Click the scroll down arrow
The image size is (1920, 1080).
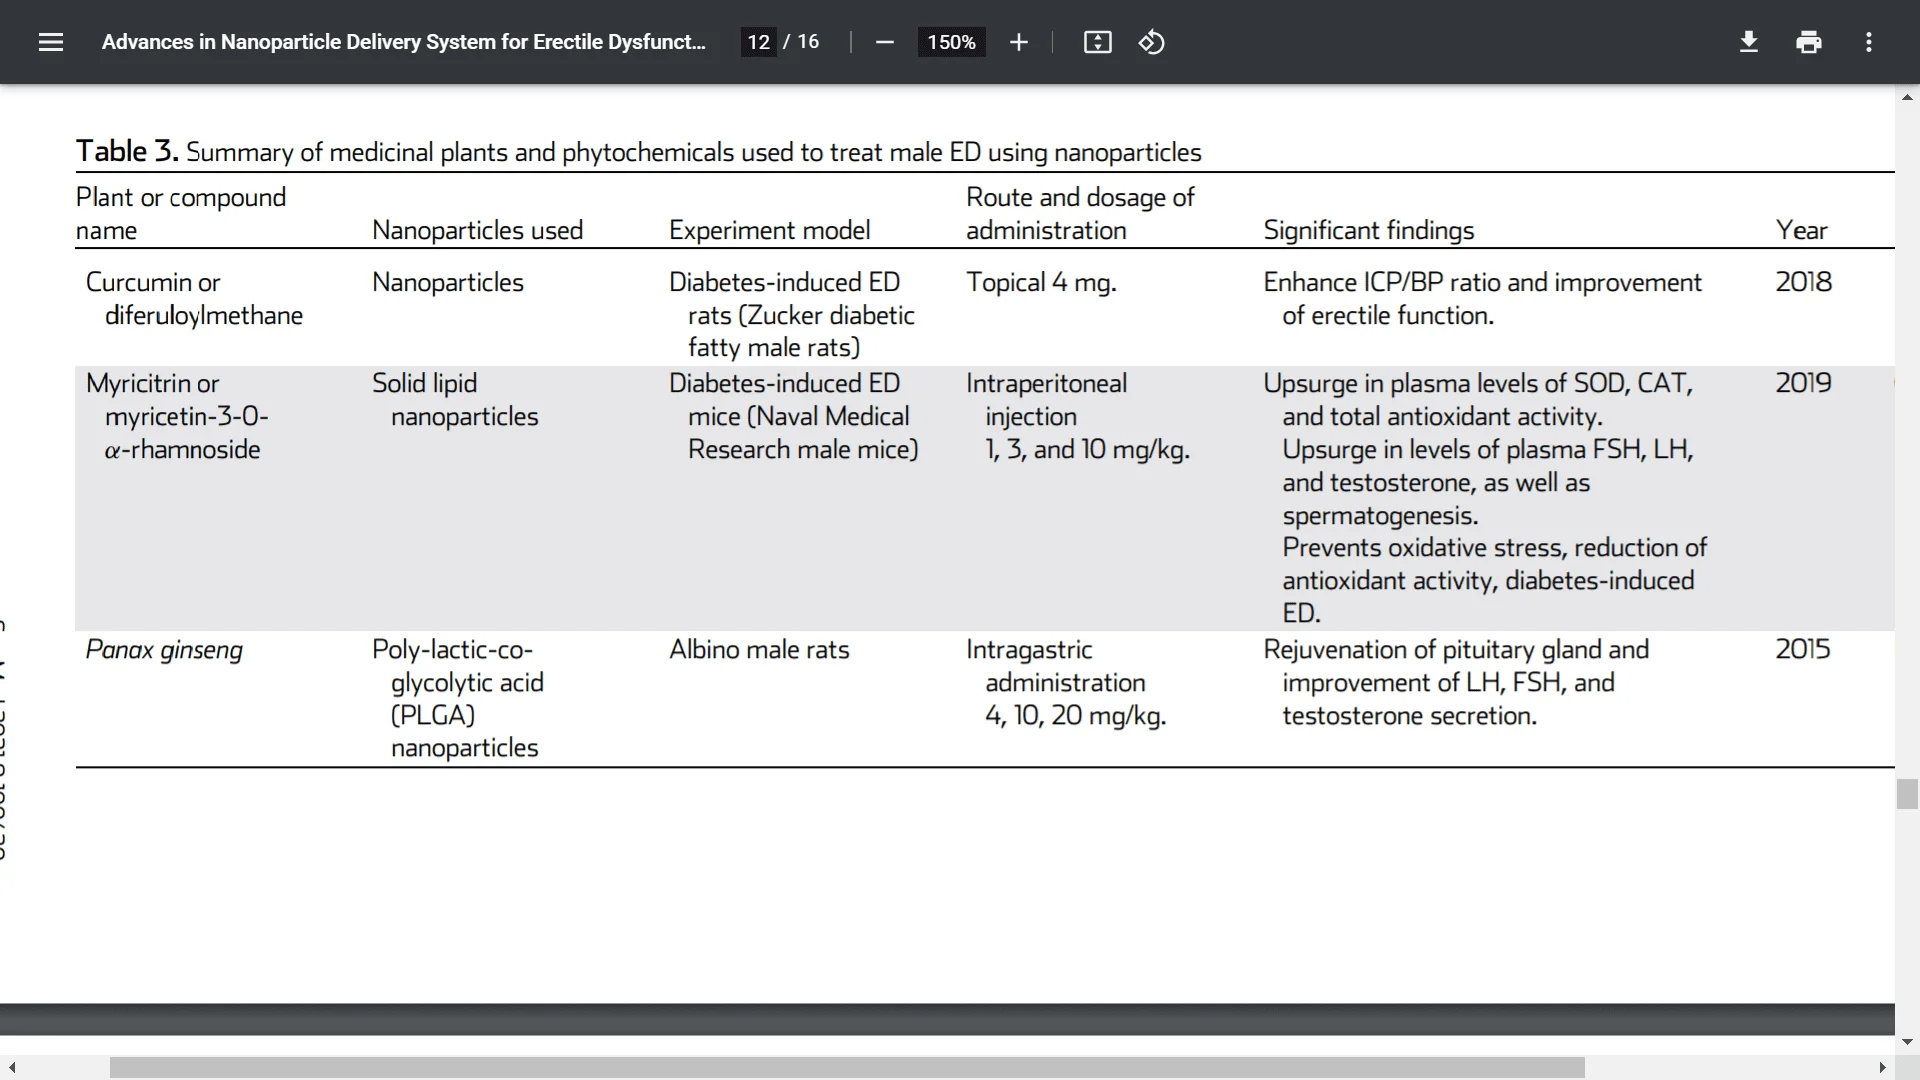[x=1907, y=1041]
